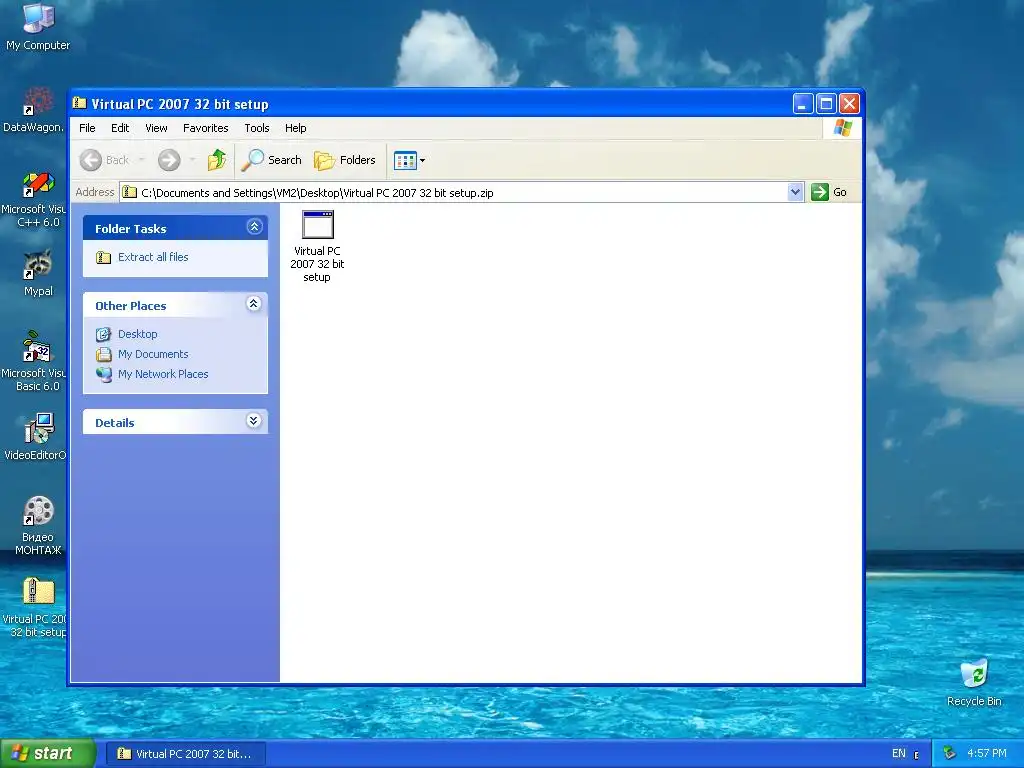Image resolution: width=1024 pixels, height=768 pixels.
Task: Select the Recycle Bin icon
Action: 974,682
